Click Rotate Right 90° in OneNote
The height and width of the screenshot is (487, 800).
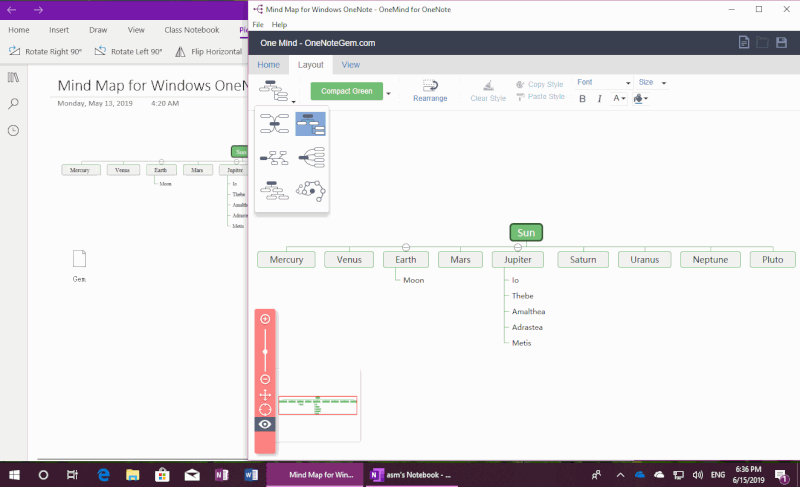click(45, 52)
